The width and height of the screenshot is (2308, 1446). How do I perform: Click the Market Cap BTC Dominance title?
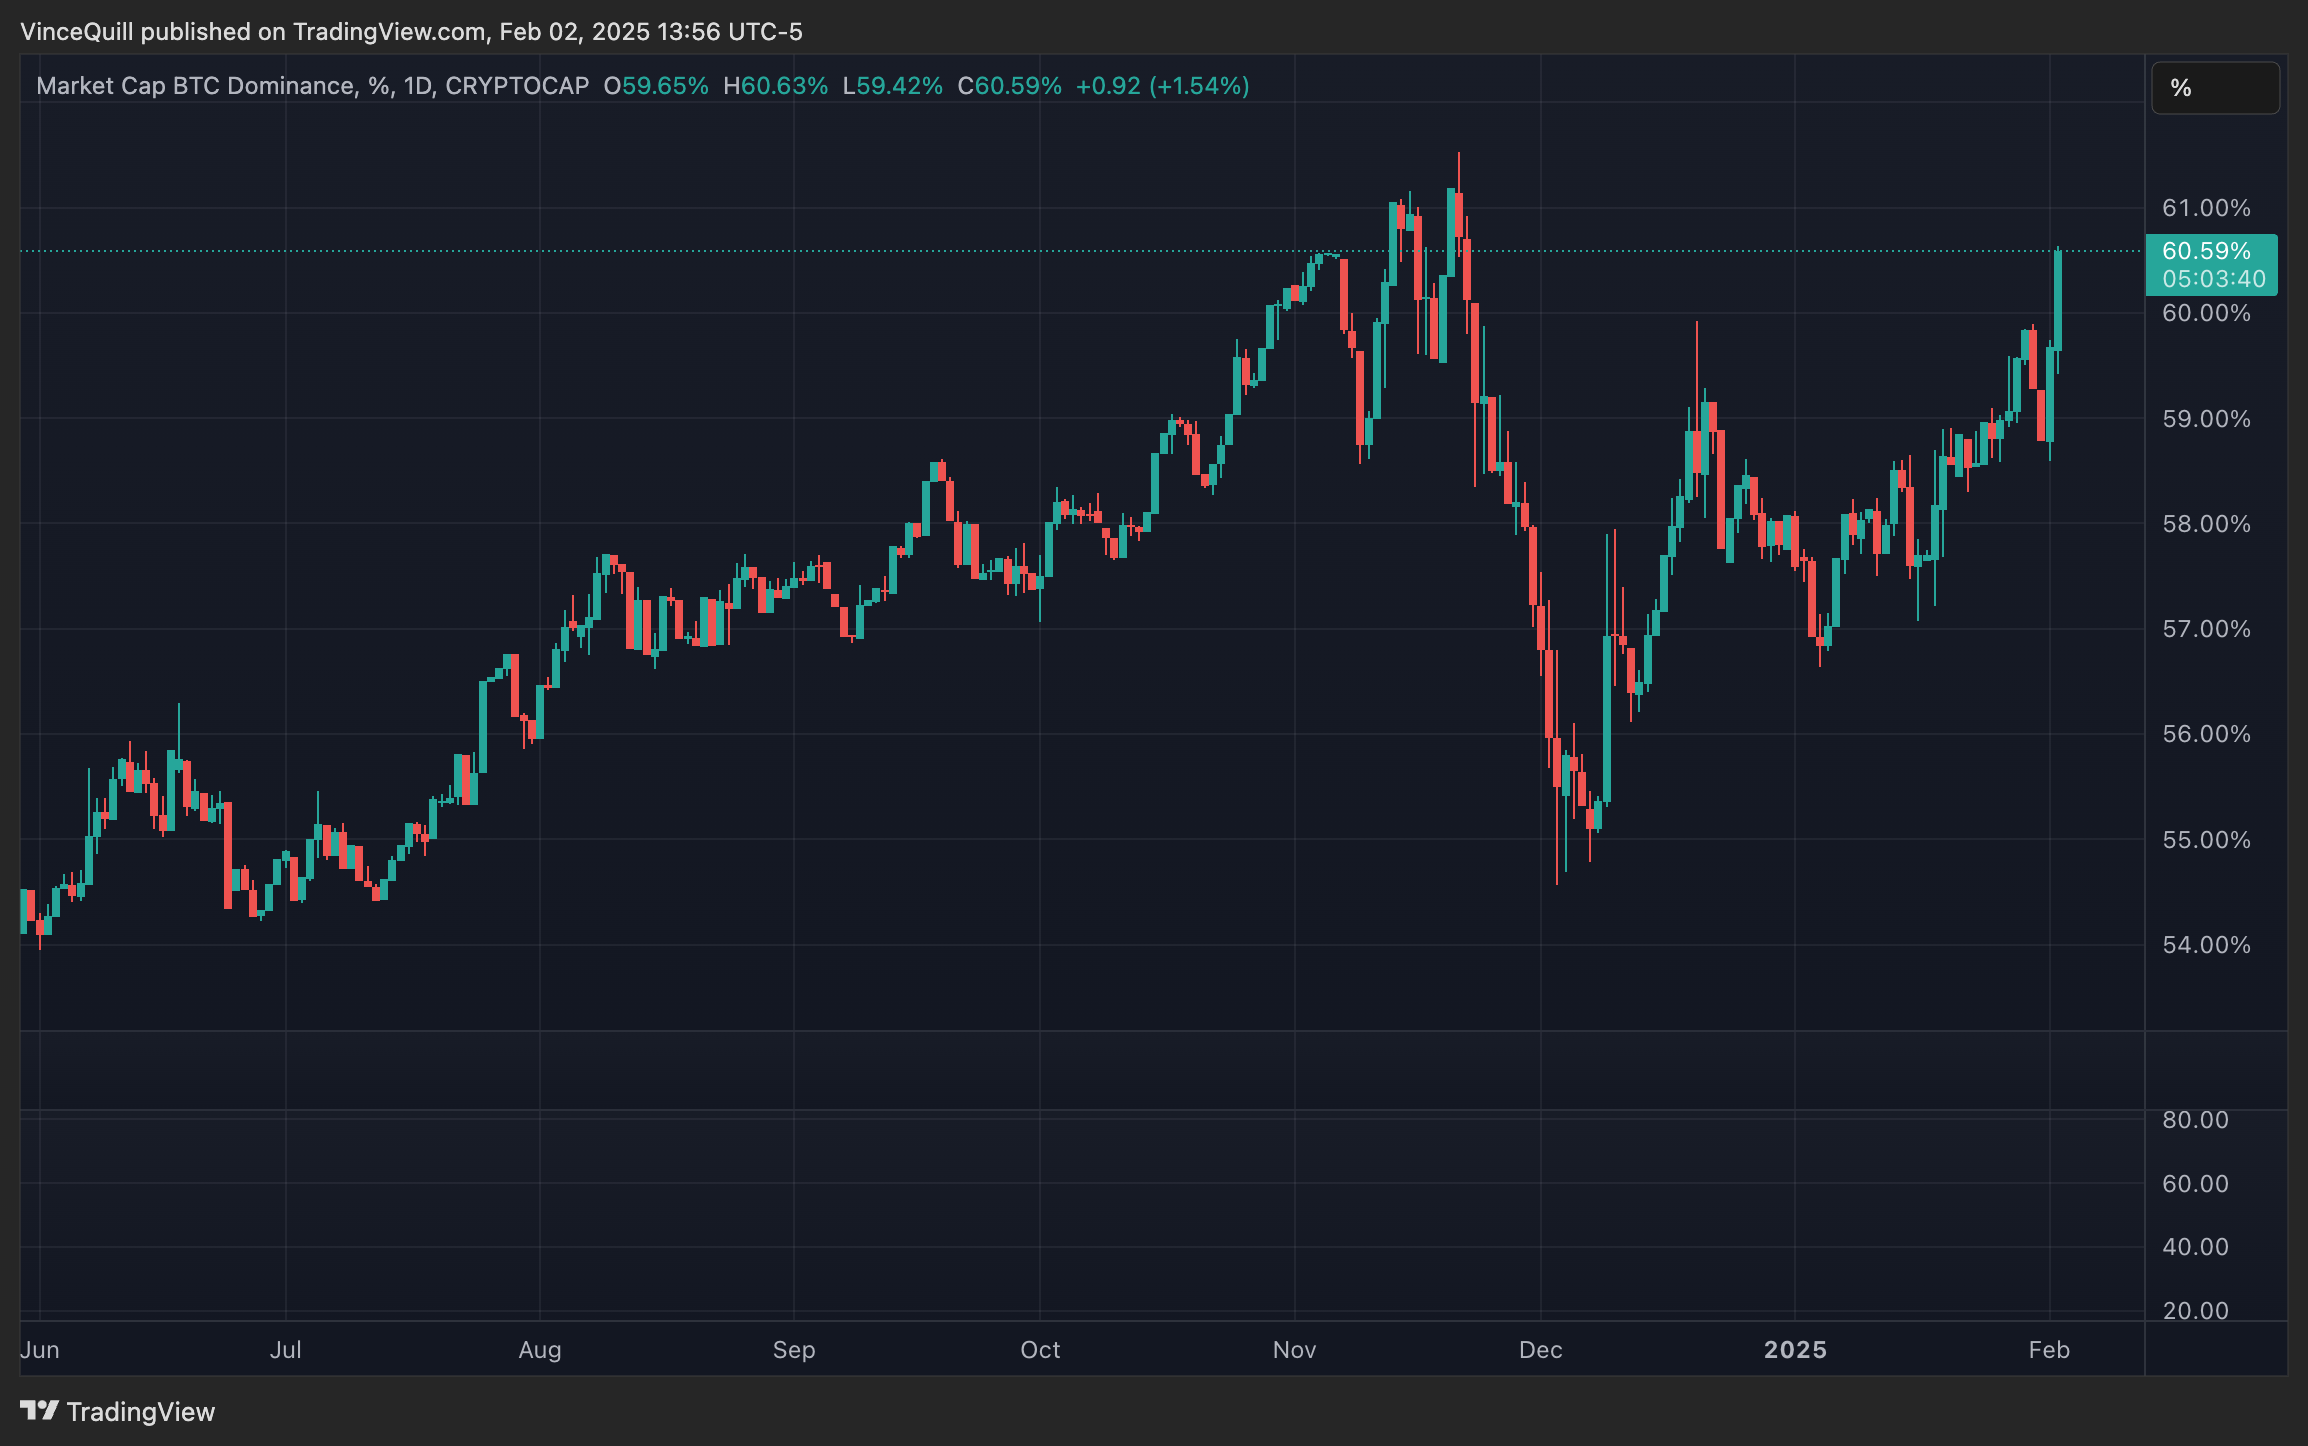195,86
